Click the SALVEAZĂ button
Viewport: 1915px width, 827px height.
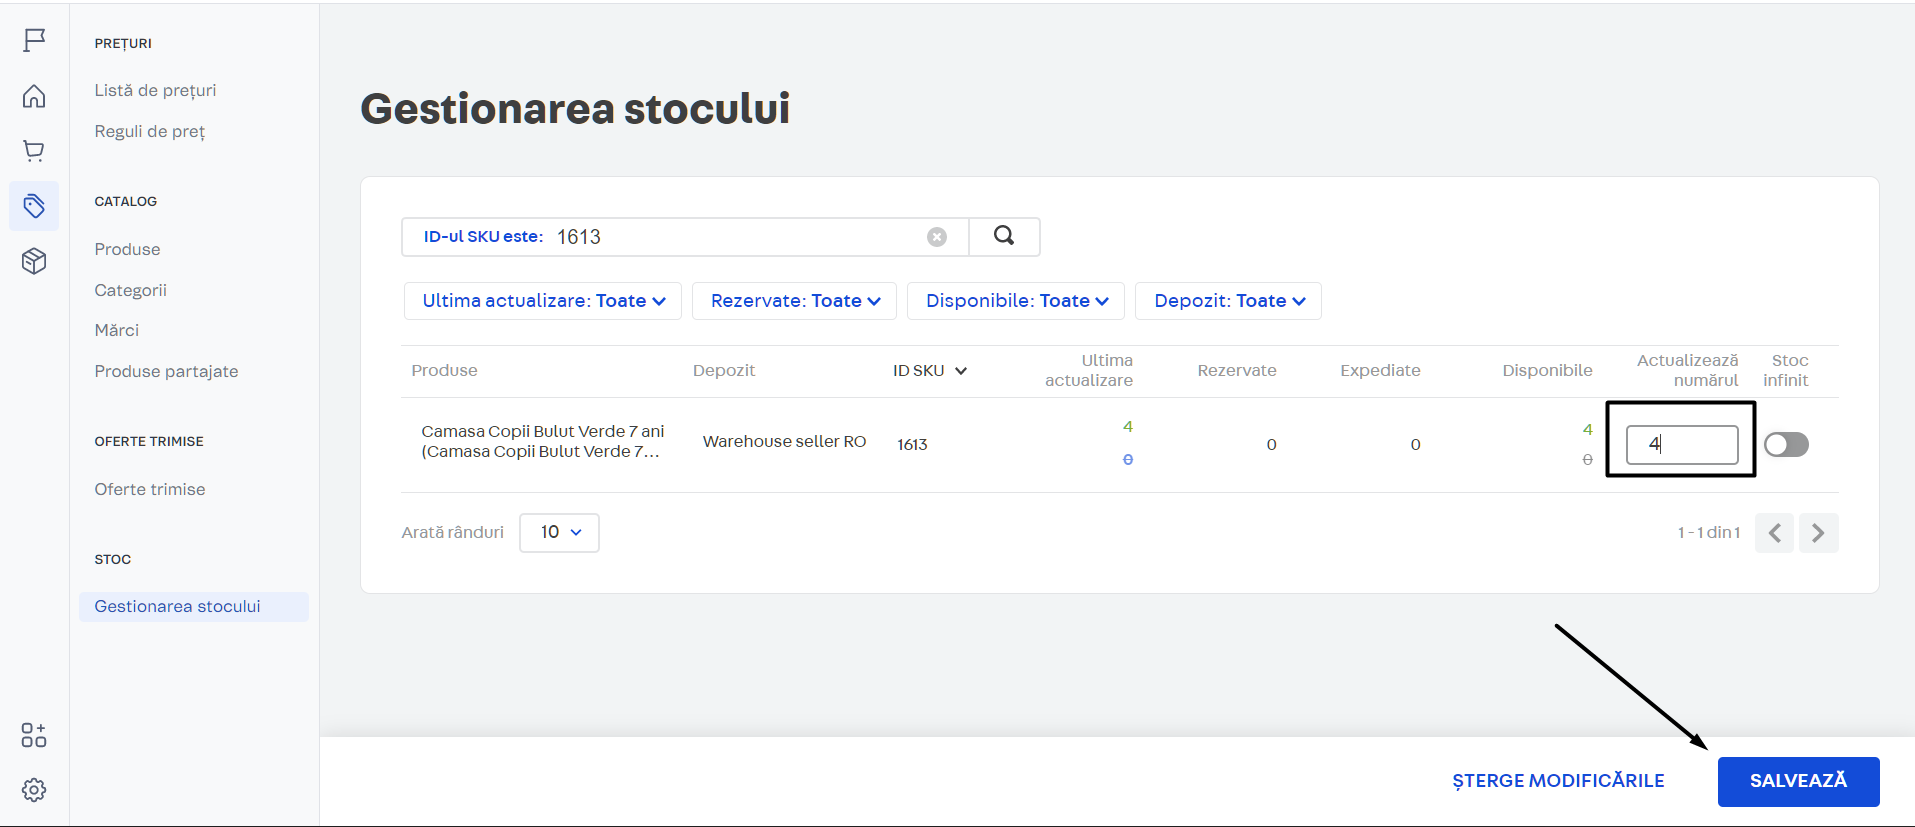[x=1797, y=781]
